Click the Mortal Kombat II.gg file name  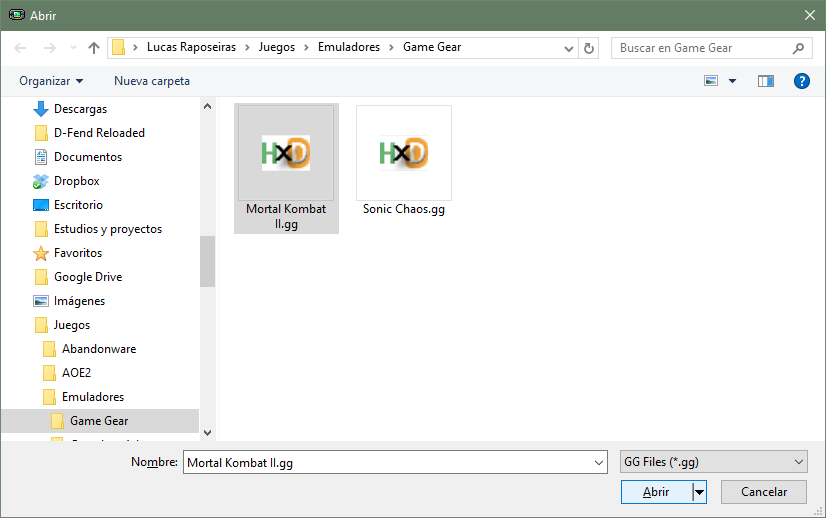coord(286,217)
